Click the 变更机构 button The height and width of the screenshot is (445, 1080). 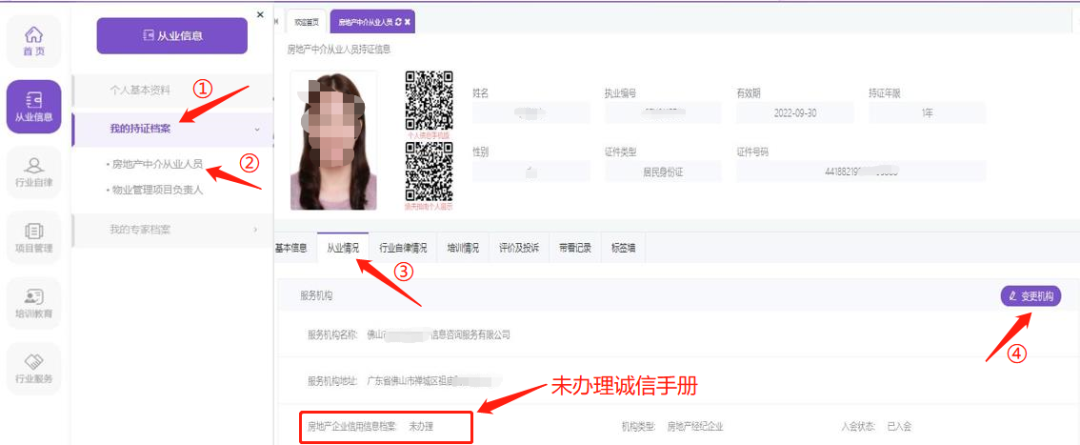tap(1029, 296)
